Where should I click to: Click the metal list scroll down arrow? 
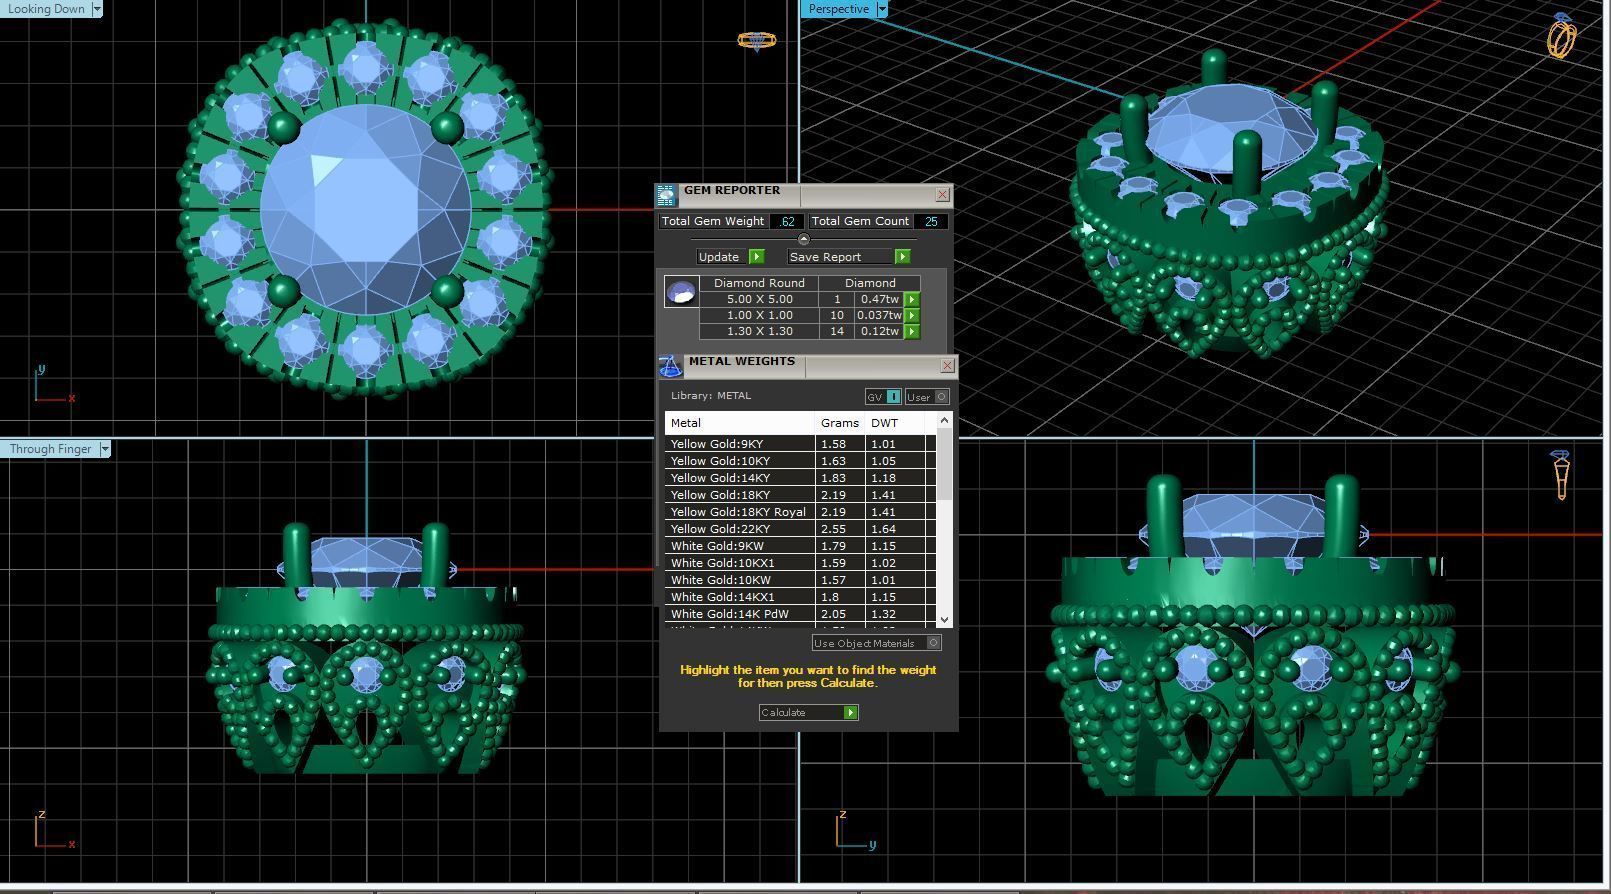click(945, 620)
